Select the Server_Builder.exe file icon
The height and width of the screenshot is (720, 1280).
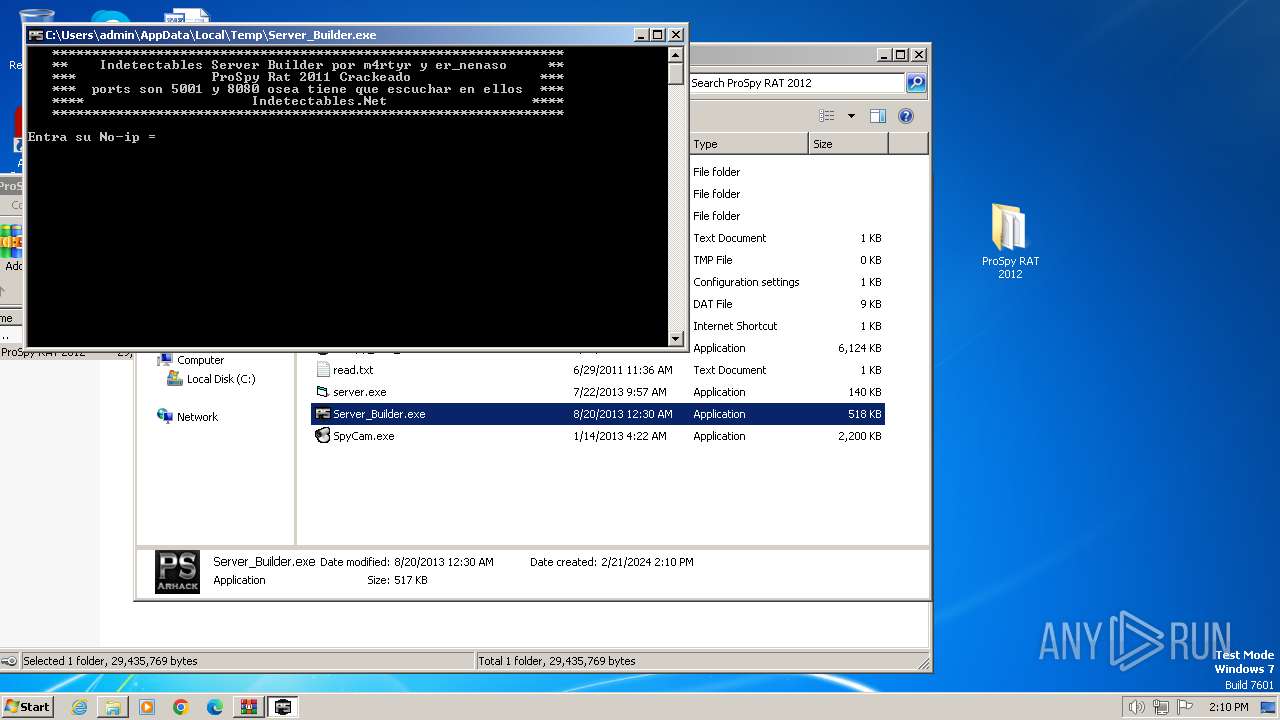322,414
